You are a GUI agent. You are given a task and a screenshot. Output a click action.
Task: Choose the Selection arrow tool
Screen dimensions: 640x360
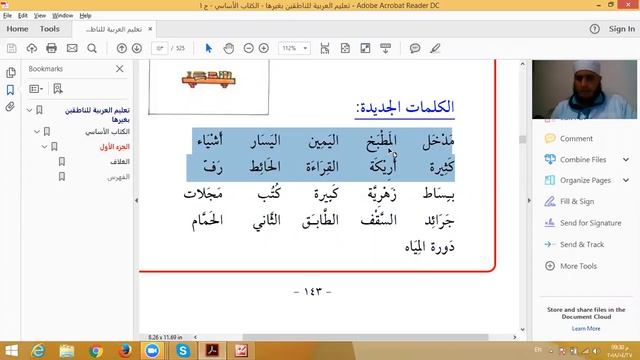tap(209, 48)
